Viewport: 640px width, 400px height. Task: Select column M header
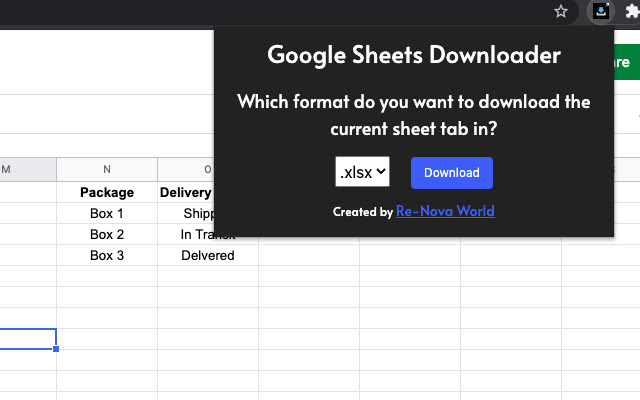click(28, 169)
